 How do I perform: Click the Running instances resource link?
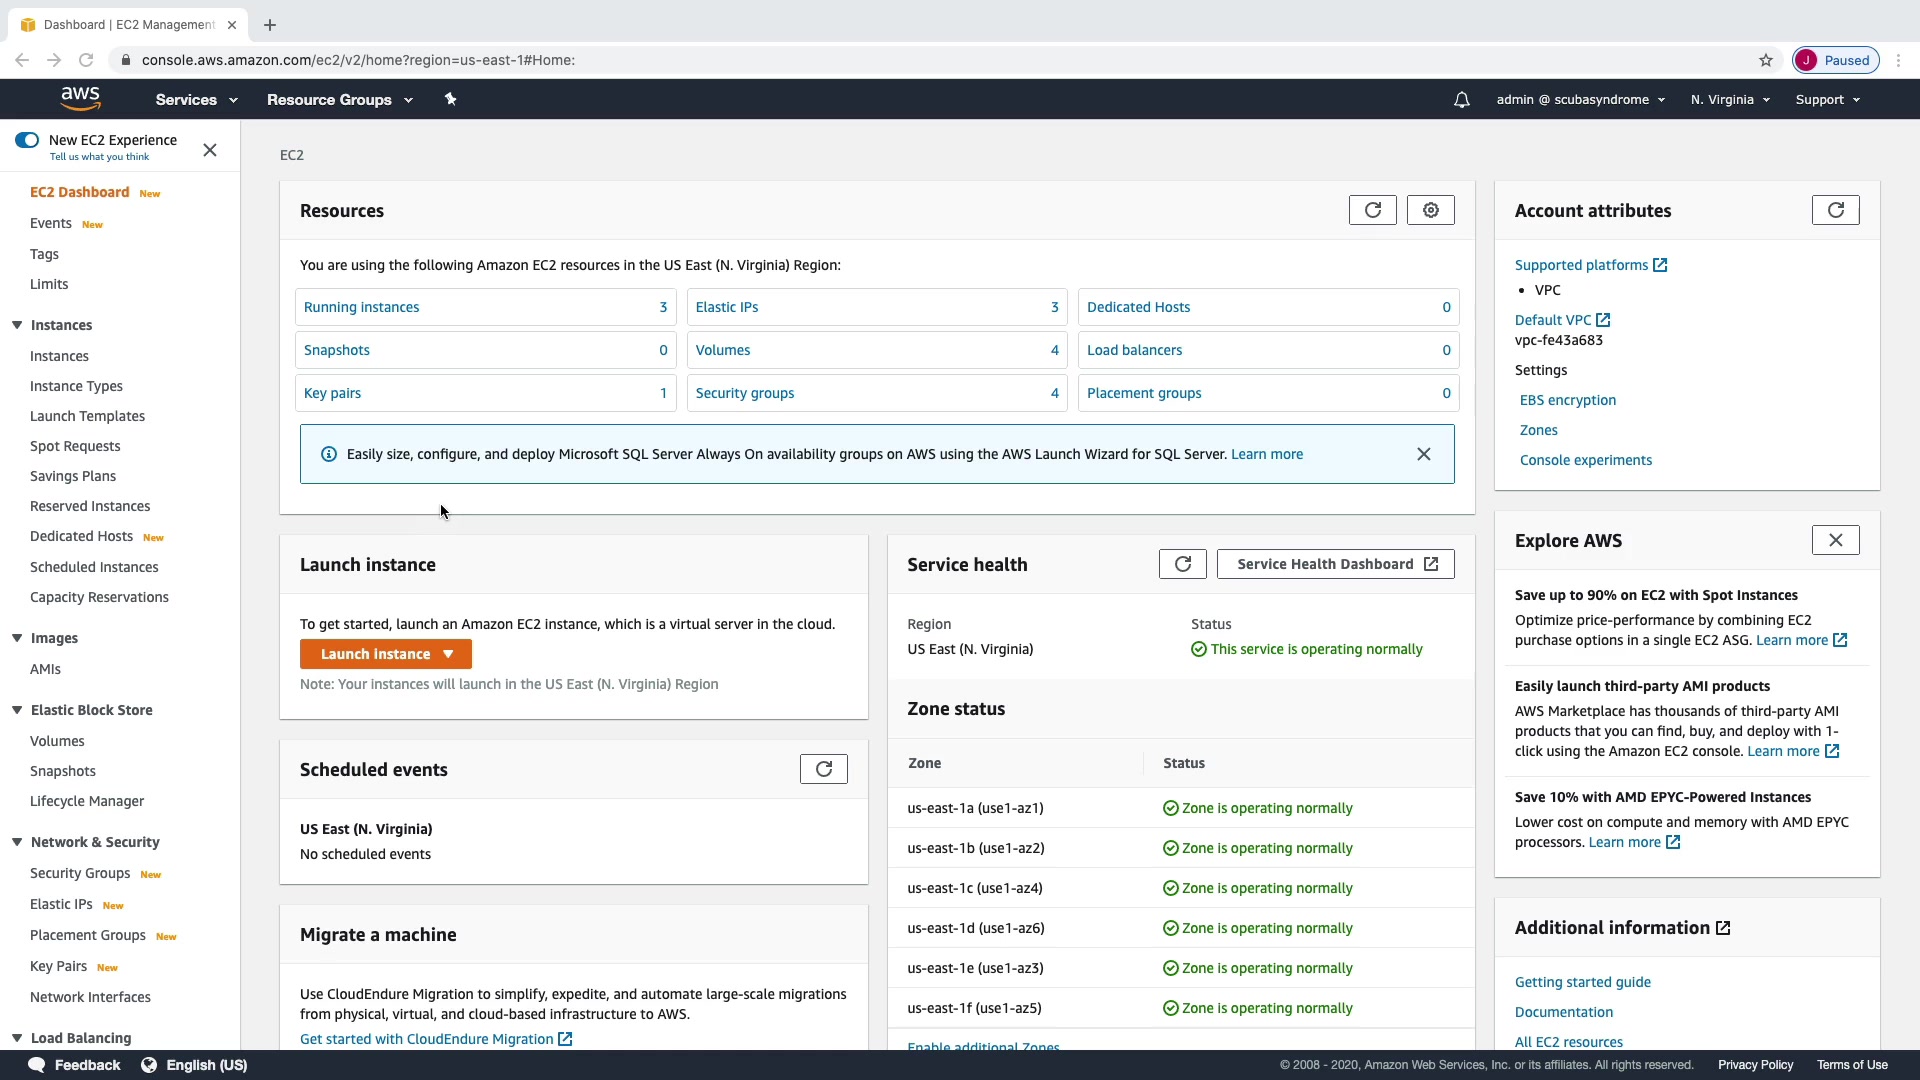pyautogui.click(x=361, y=307)
